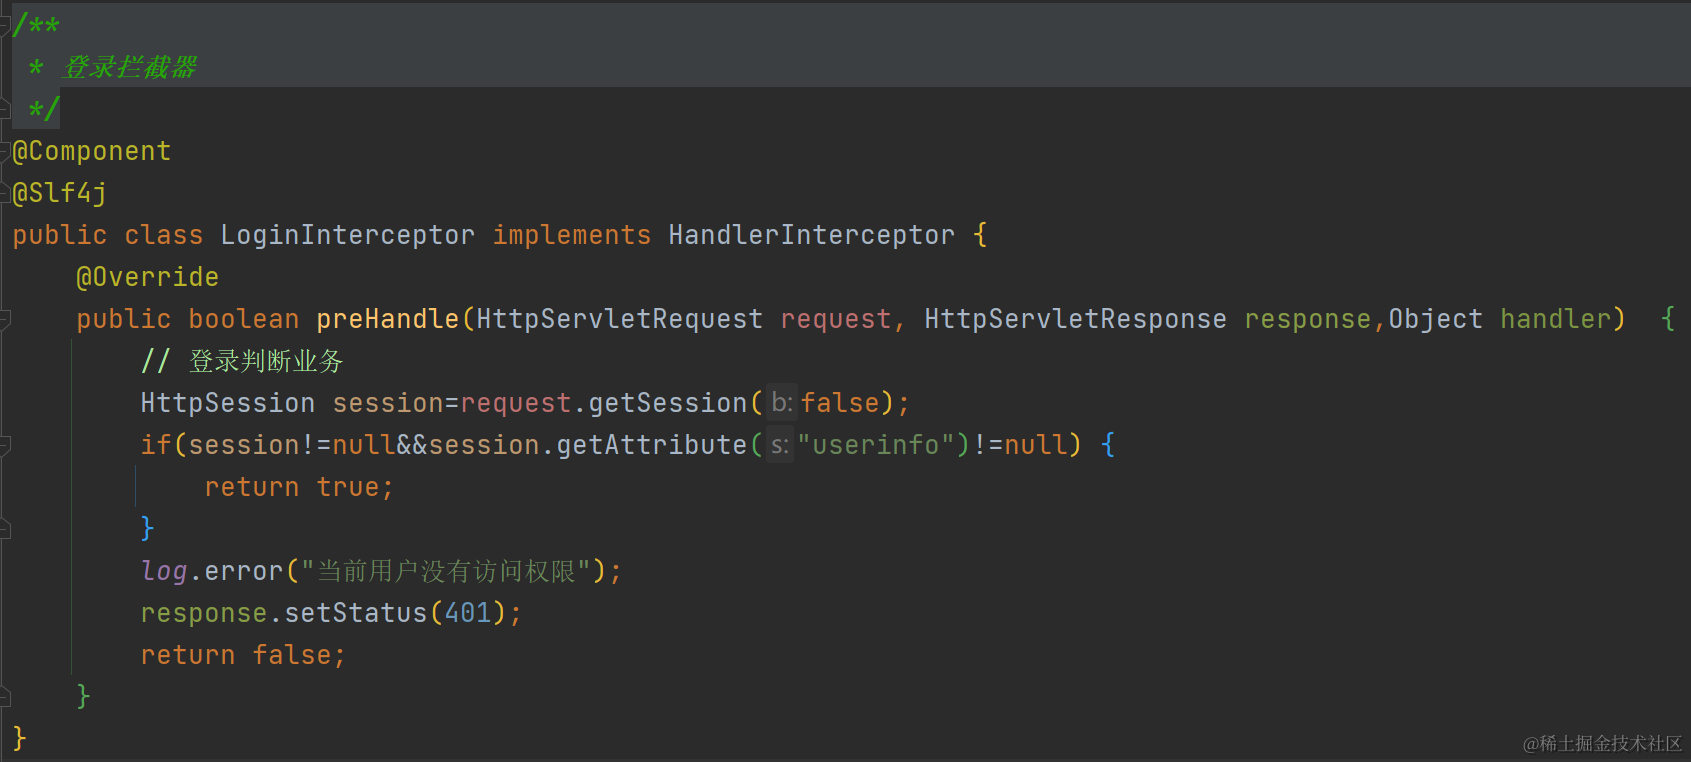1691x762 pixels.
Task: Click the return false statement
Action: coord(243,655)
